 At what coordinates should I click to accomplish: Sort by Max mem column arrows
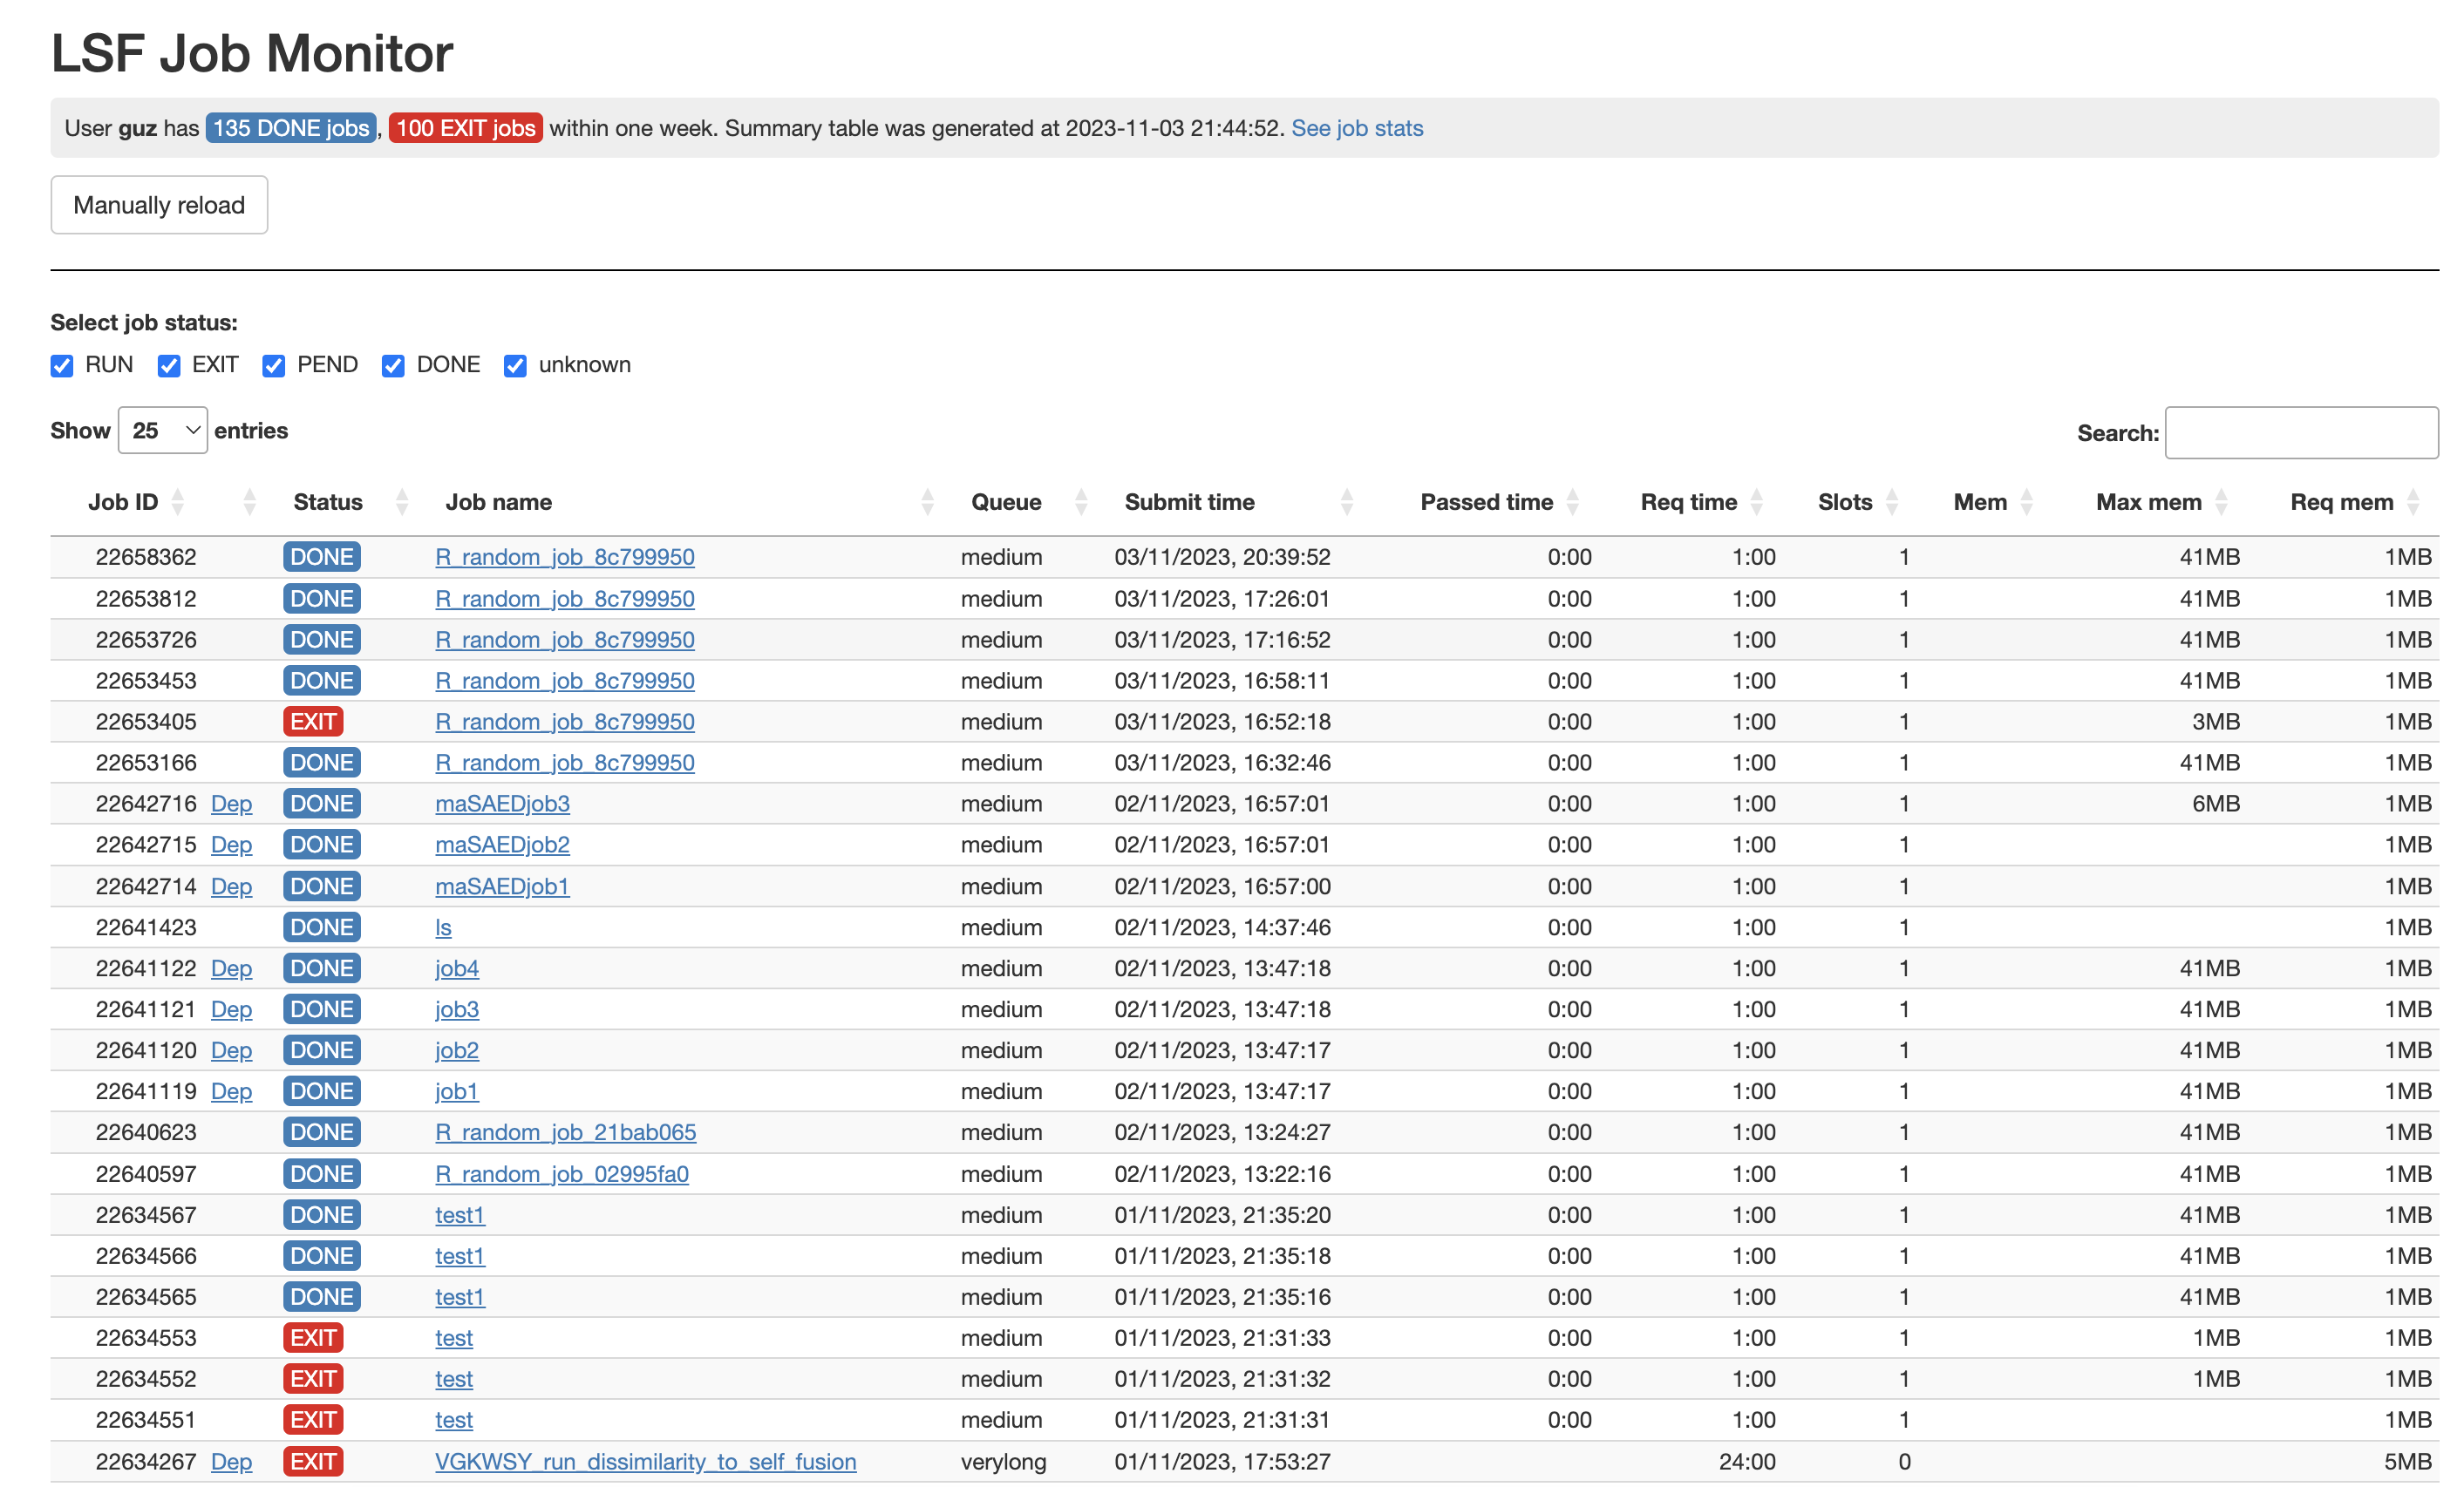2221,502
